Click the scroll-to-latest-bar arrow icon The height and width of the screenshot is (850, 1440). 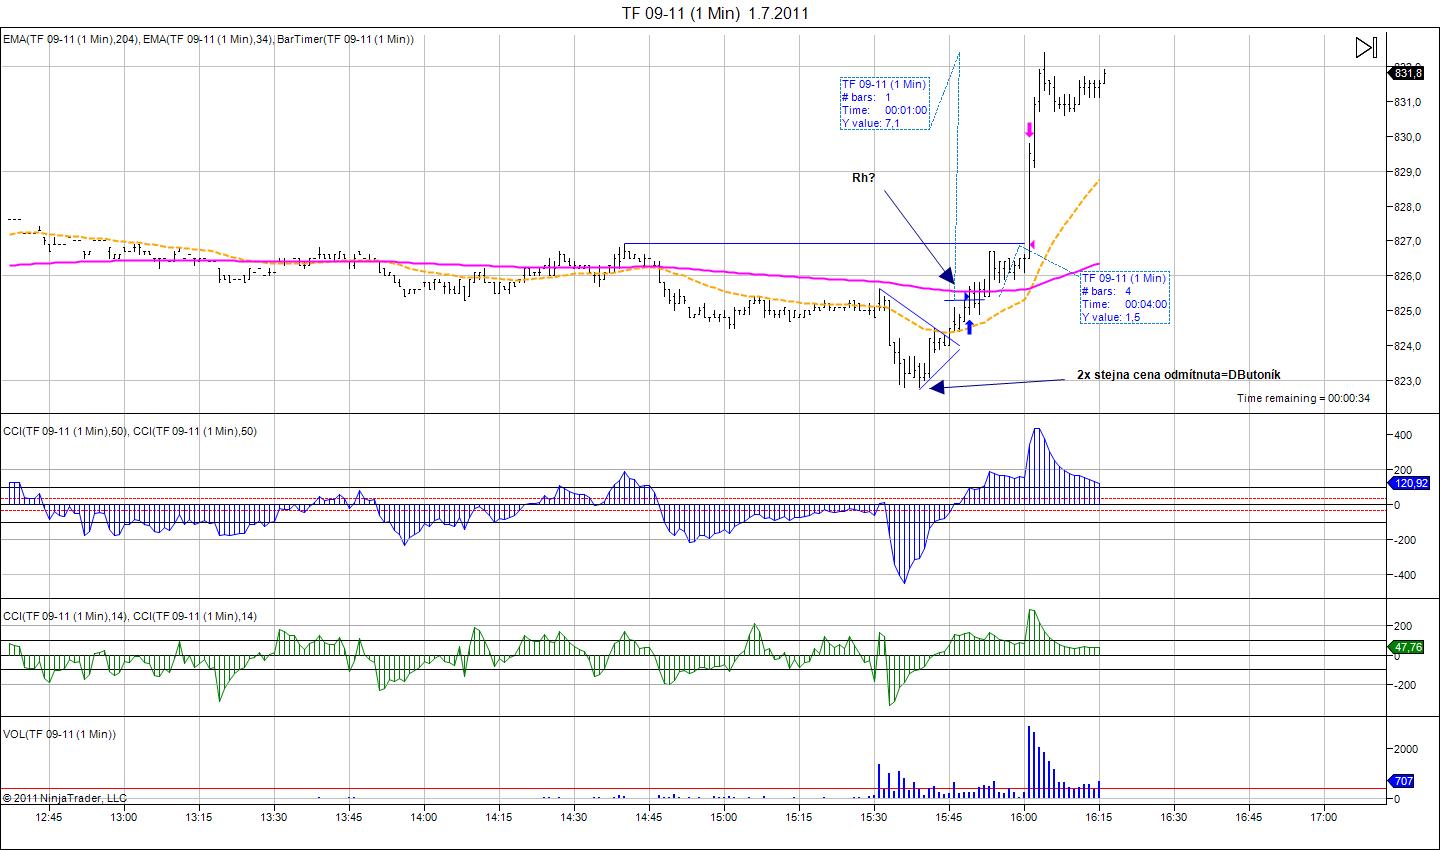pyautogui.click(x=1366, y=48)
